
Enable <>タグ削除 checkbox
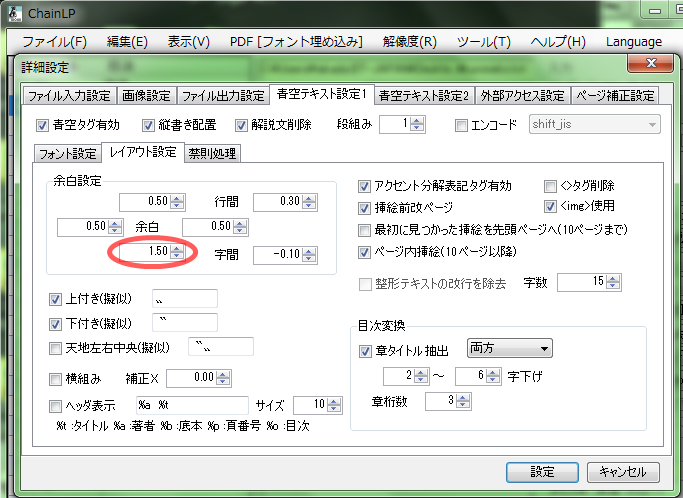pos(550,186)
